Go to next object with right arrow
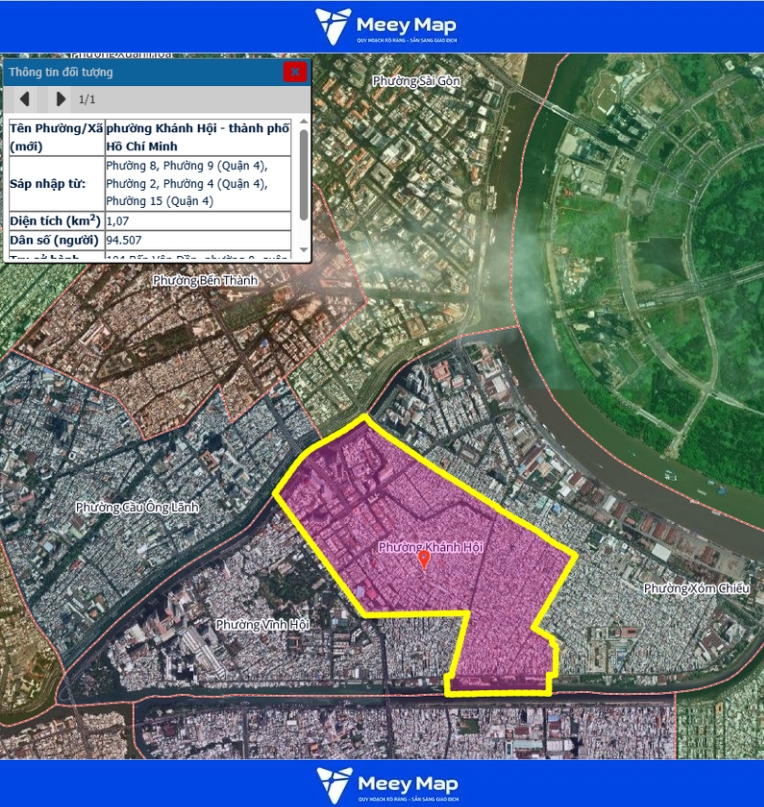The image size is (764, 807). [x=61, y=99]
